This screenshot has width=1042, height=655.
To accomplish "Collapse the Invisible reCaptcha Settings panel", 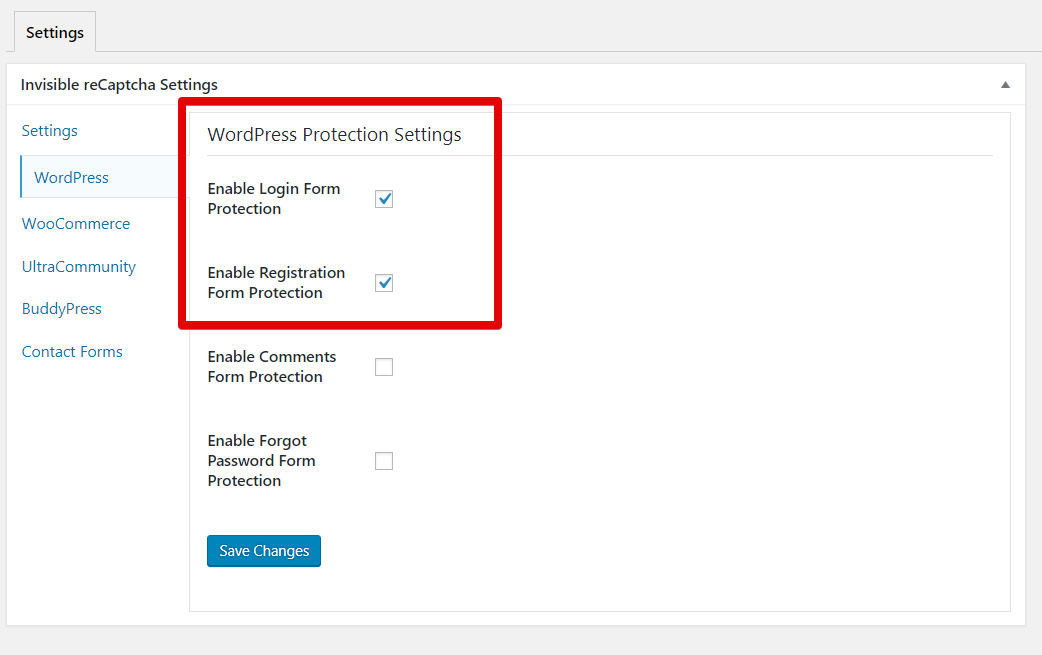I will click(x=1006, y=85).
